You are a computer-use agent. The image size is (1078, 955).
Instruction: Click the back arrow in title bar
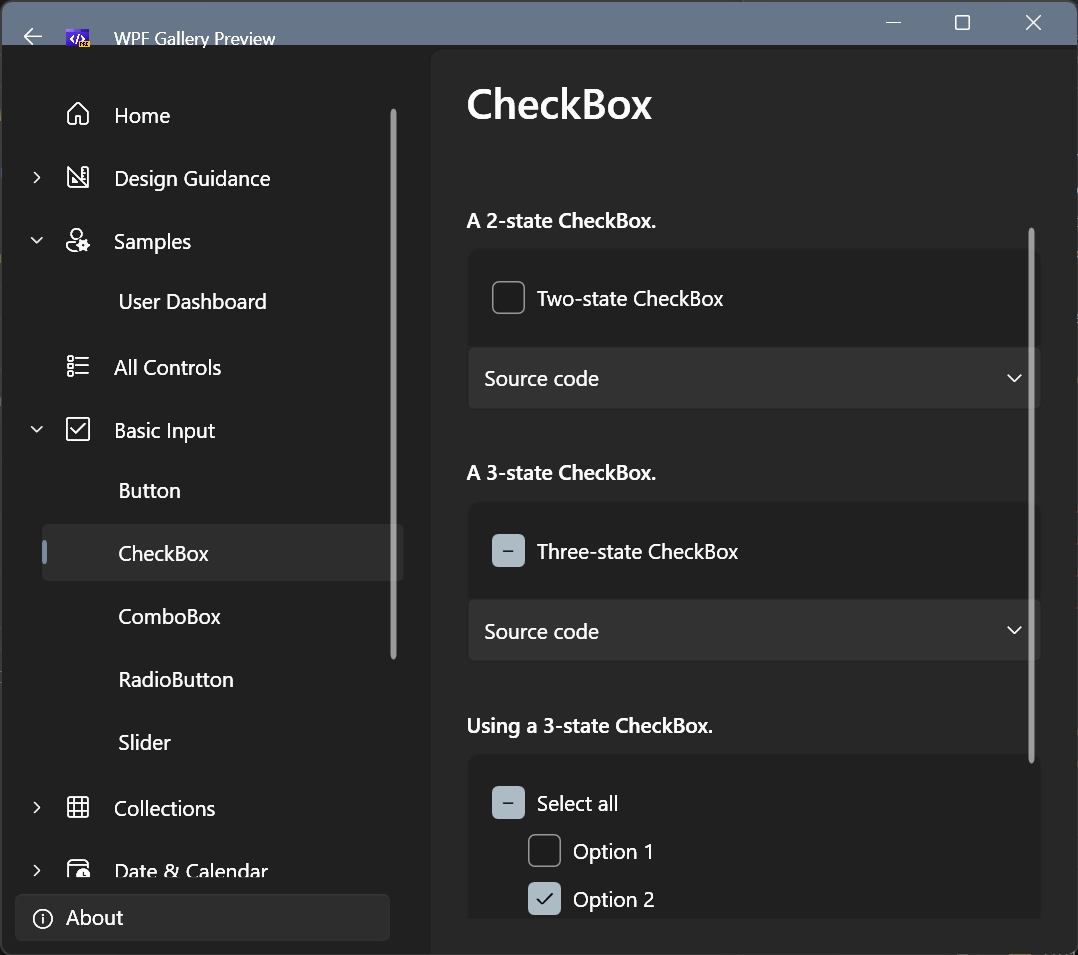click(x=32, y=36)
